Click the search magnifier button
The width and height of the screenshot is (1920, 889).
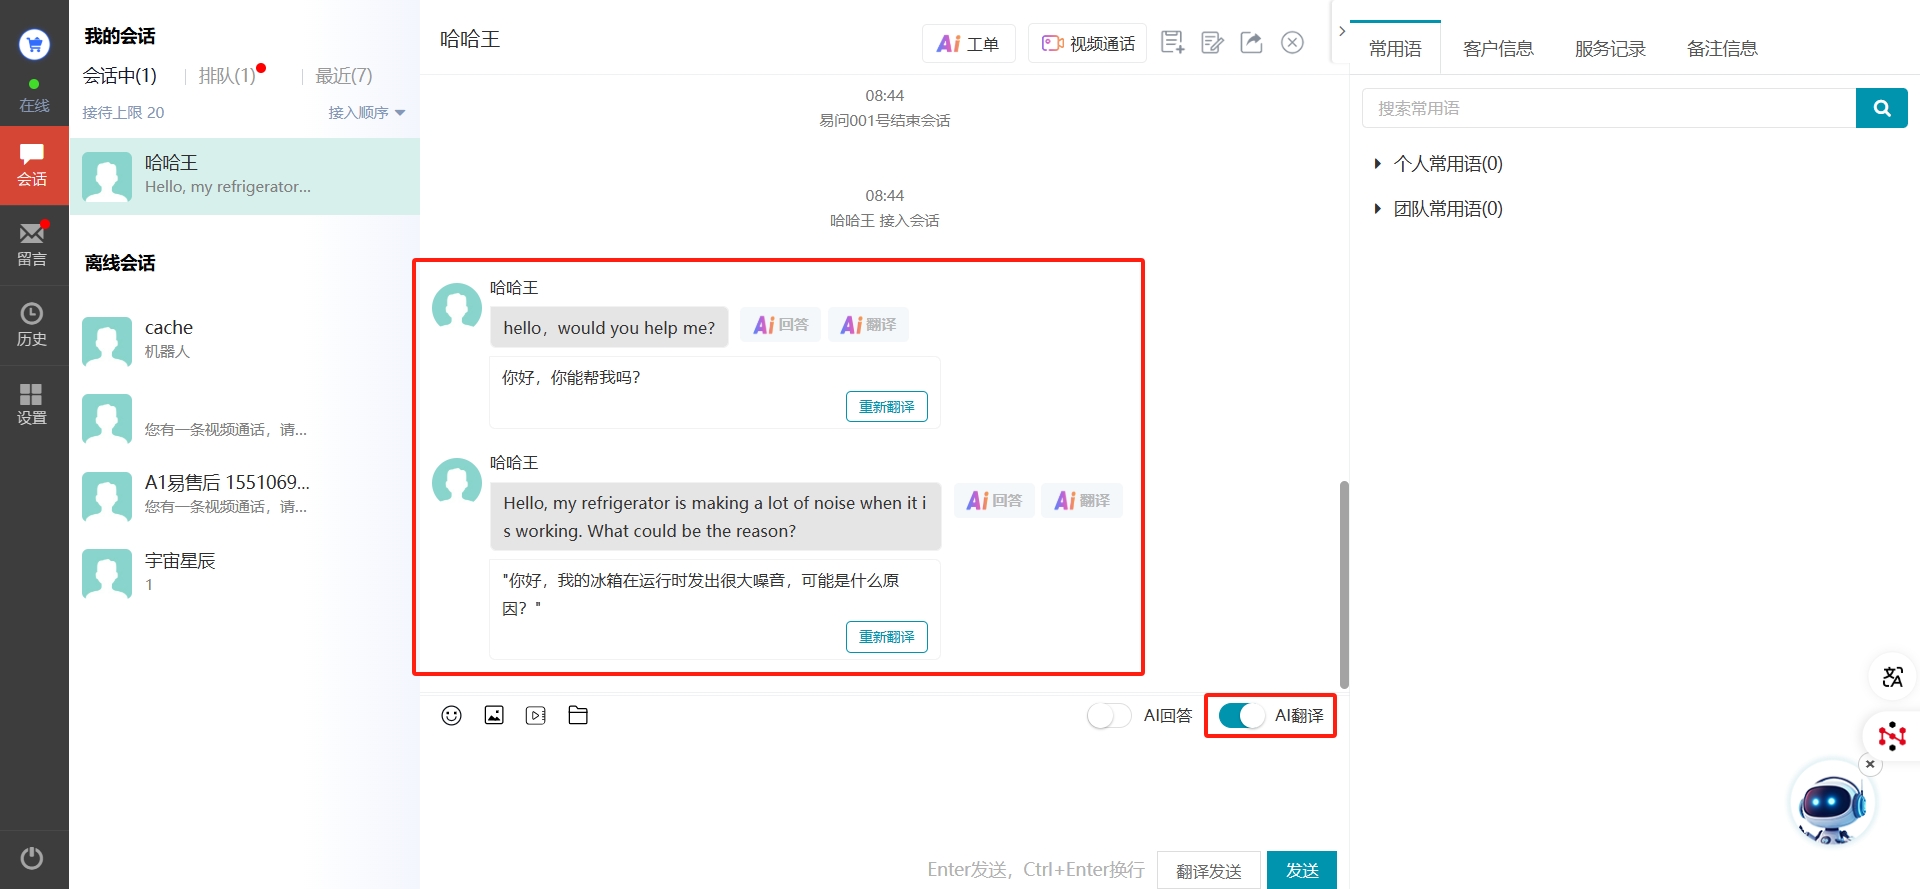click(1882, 108)
